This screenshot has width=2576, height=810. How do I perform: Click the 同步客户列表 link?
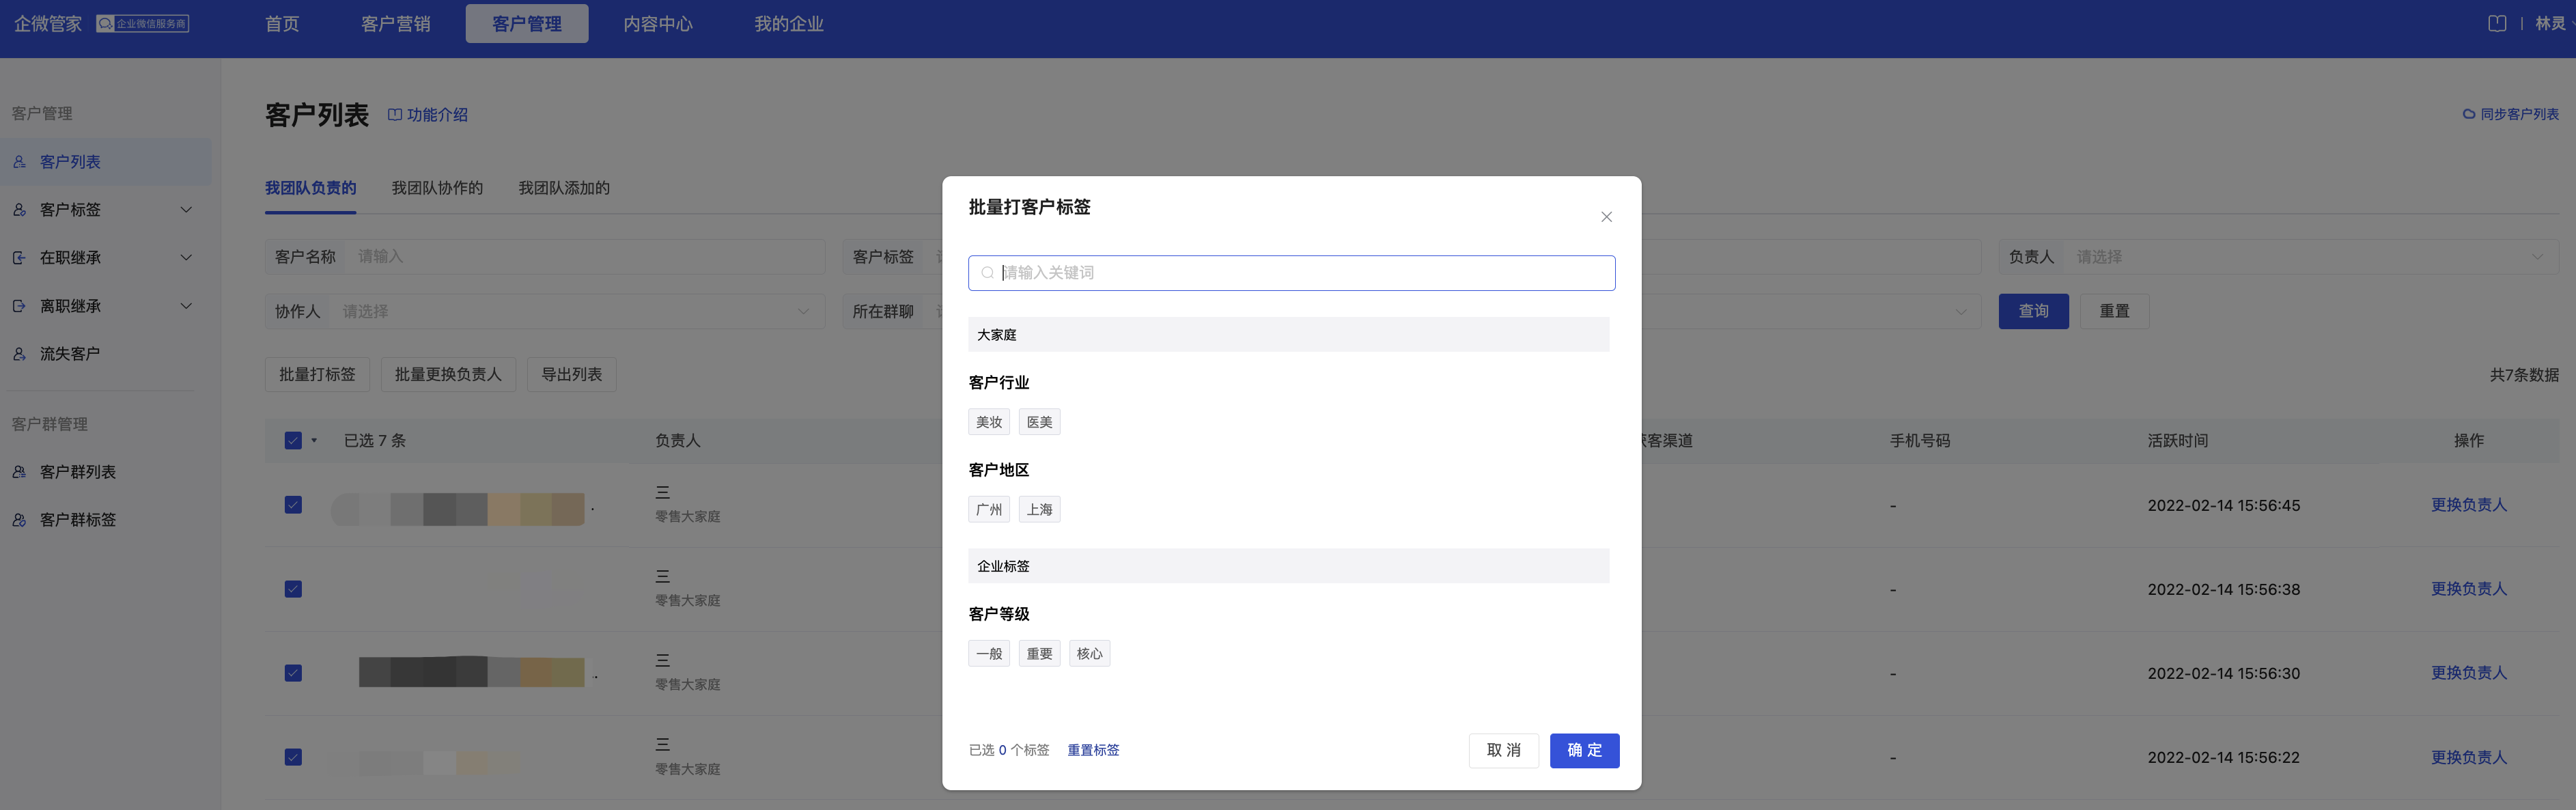click(2510, 114)
